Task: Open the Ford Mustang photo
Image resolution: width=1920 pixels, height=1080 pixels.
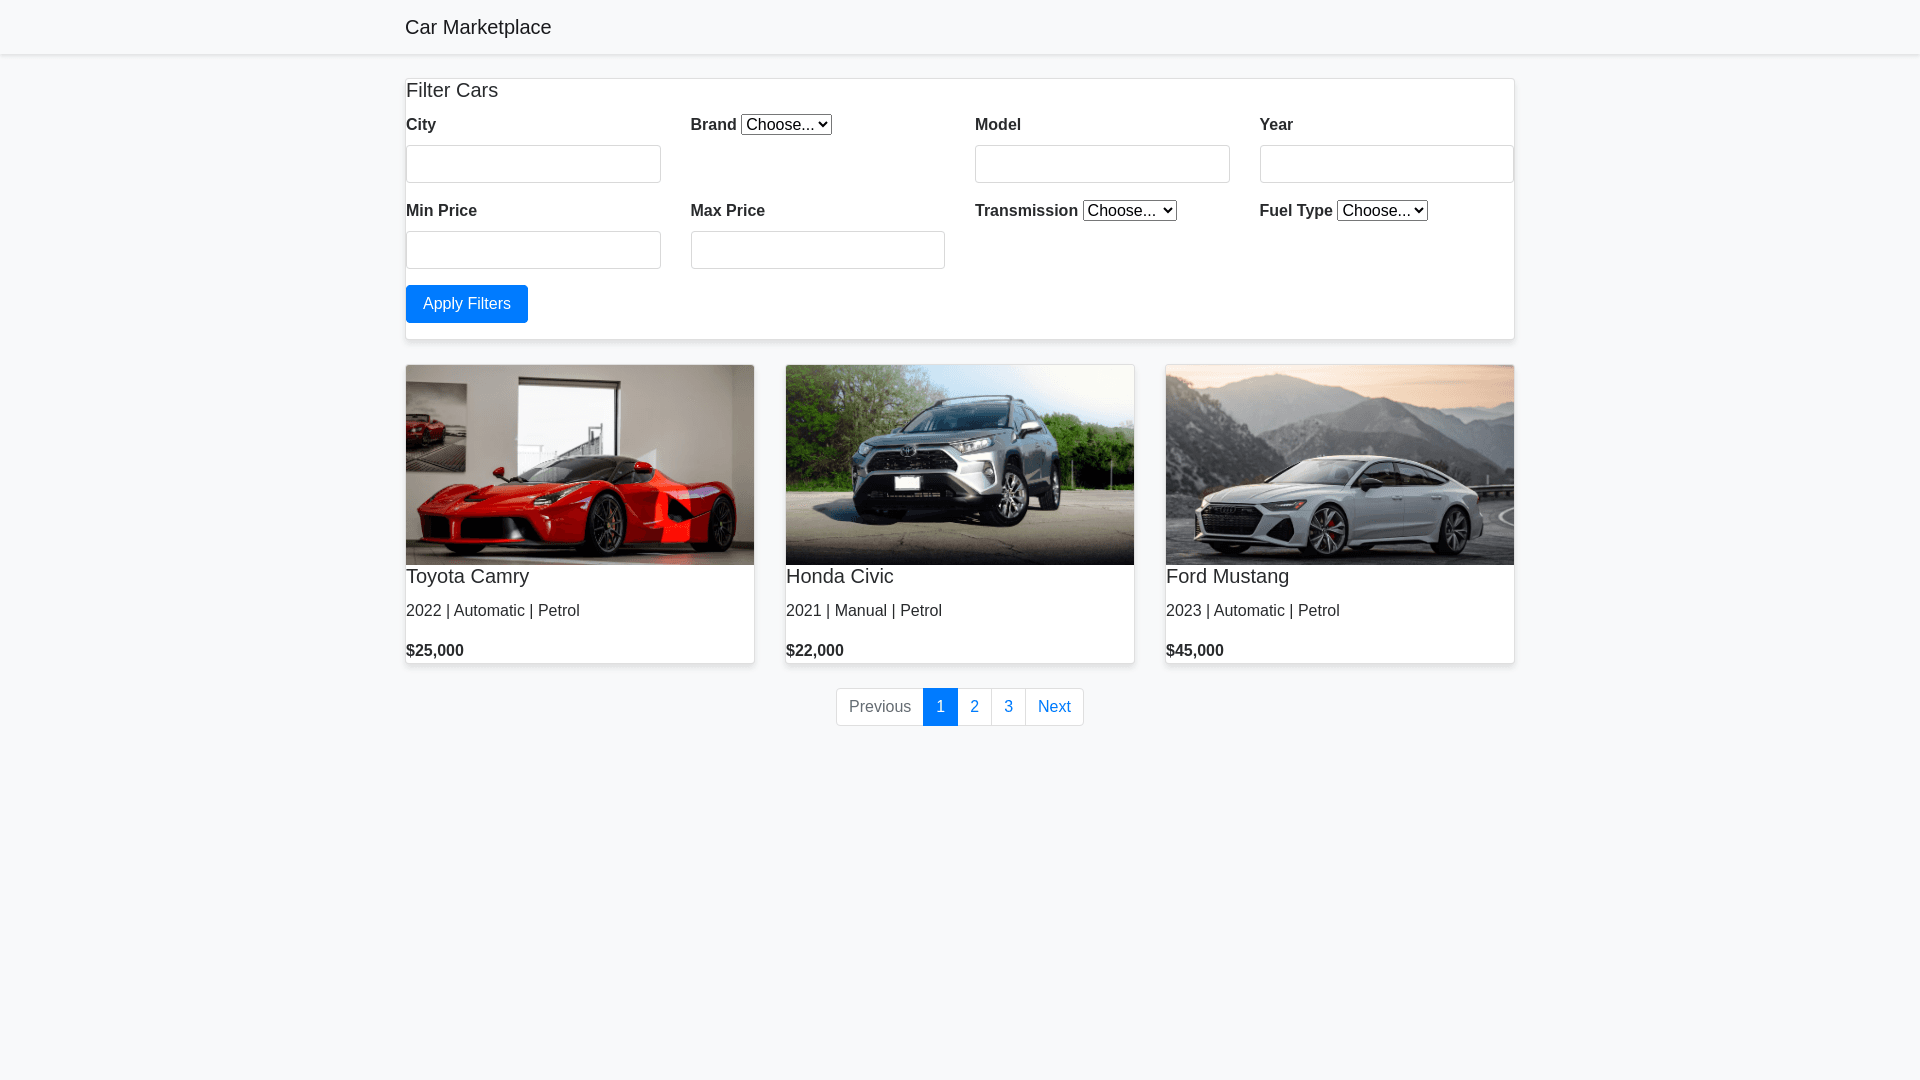Action: coord(1339,464)
